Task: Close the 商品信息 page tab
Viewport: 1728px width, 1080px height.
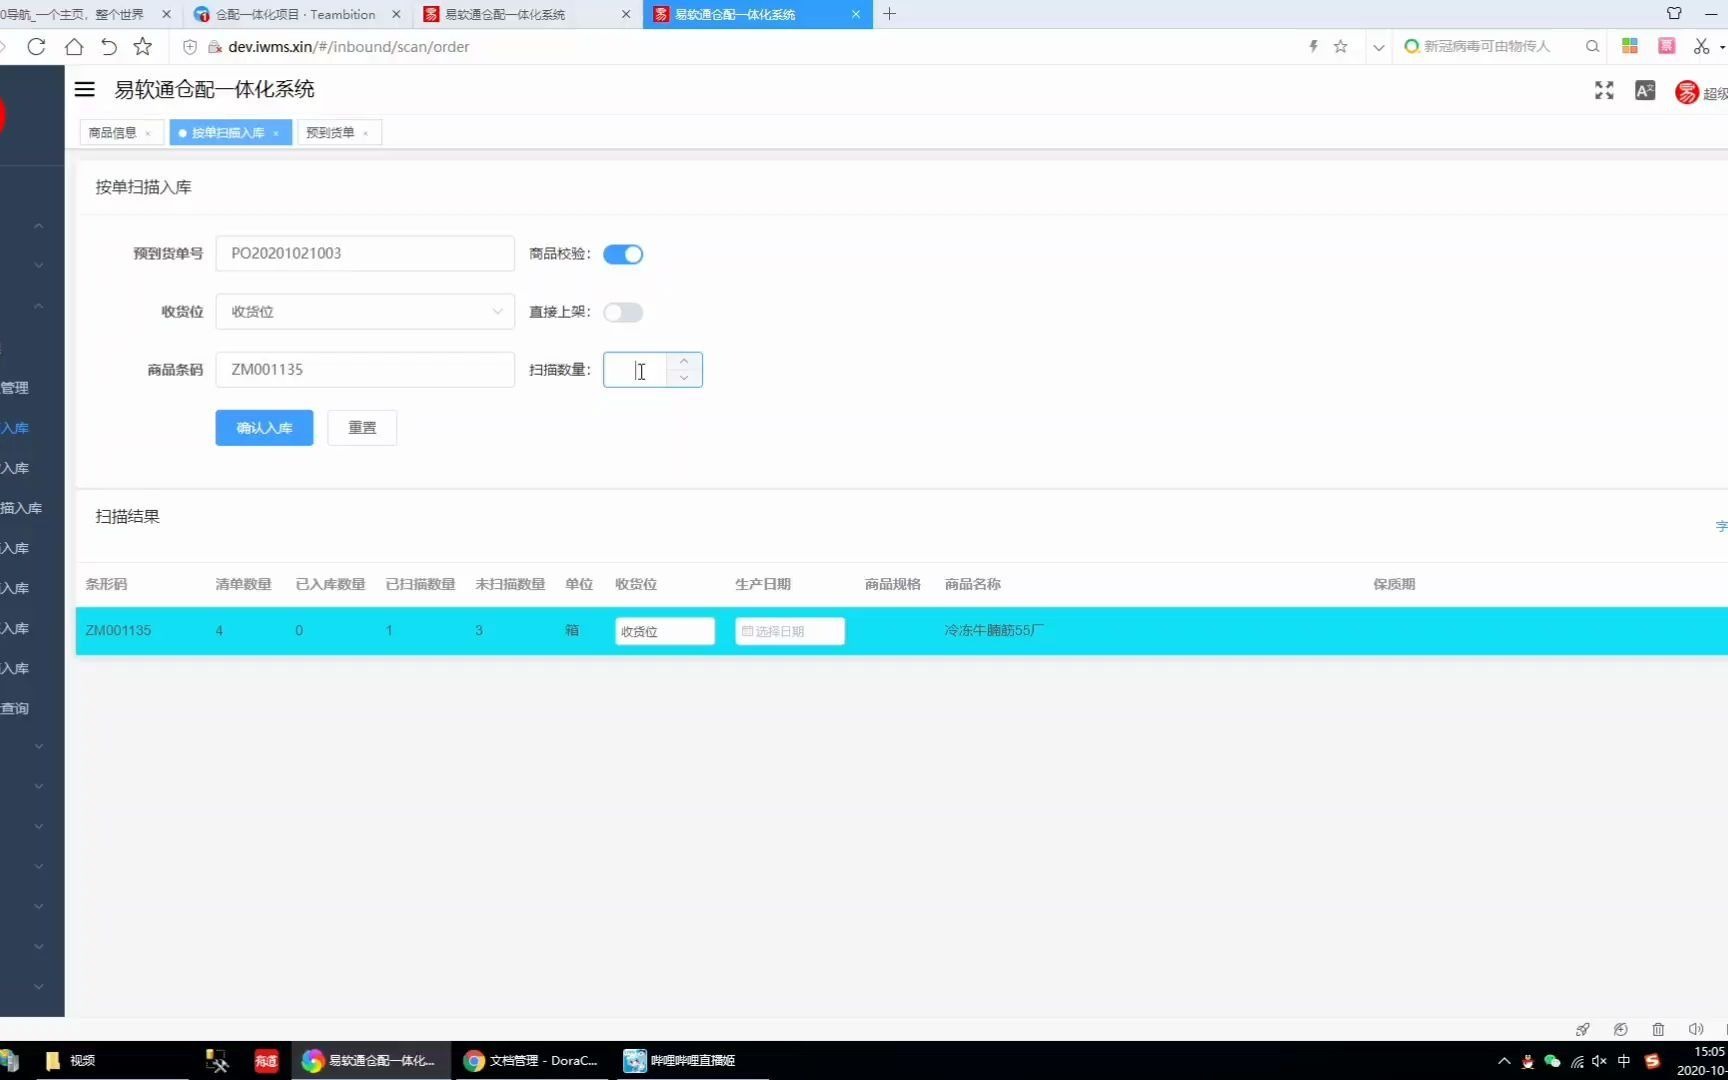Action: click(x=148, y=133)
